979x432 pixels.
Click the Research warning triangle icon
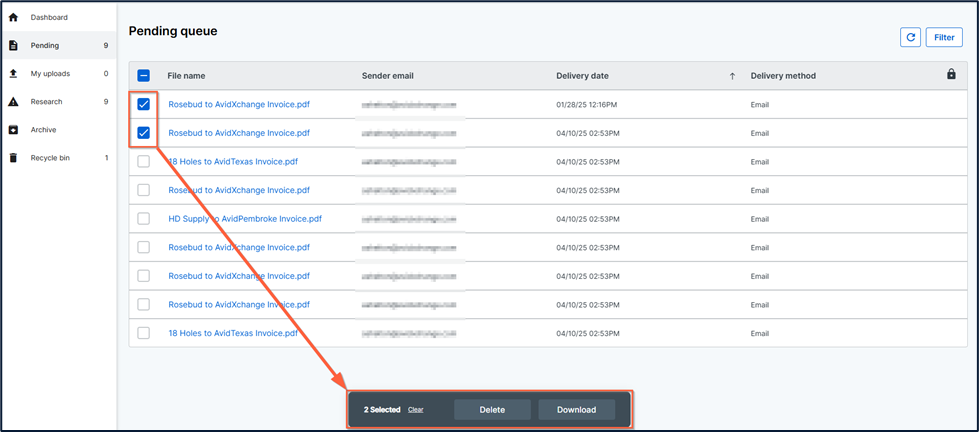pos(13,102)
